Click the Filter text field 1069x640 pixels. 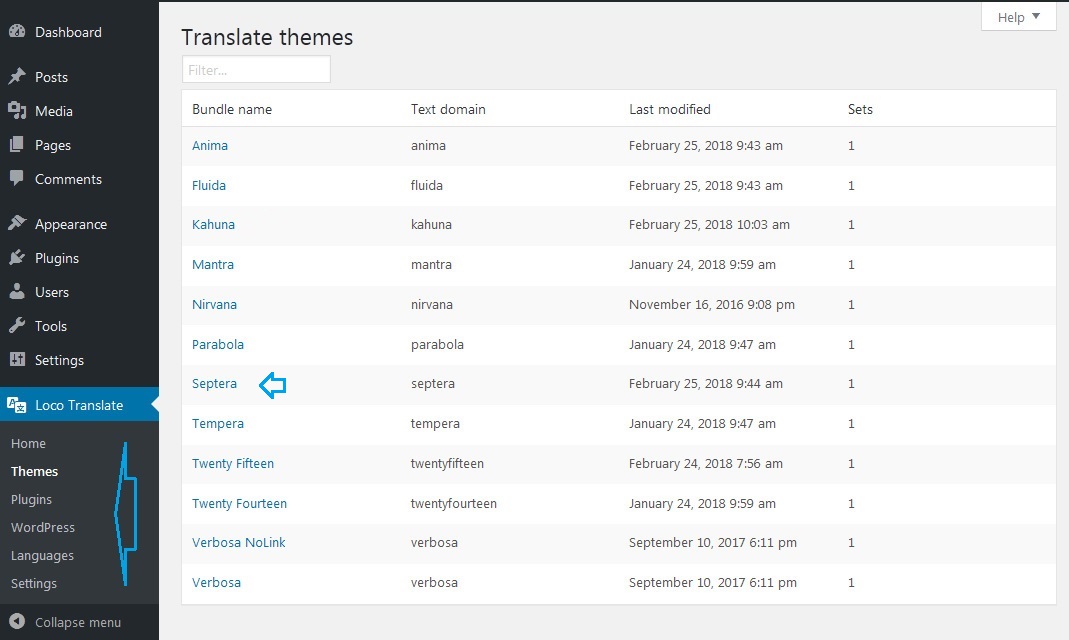point(256,70)
